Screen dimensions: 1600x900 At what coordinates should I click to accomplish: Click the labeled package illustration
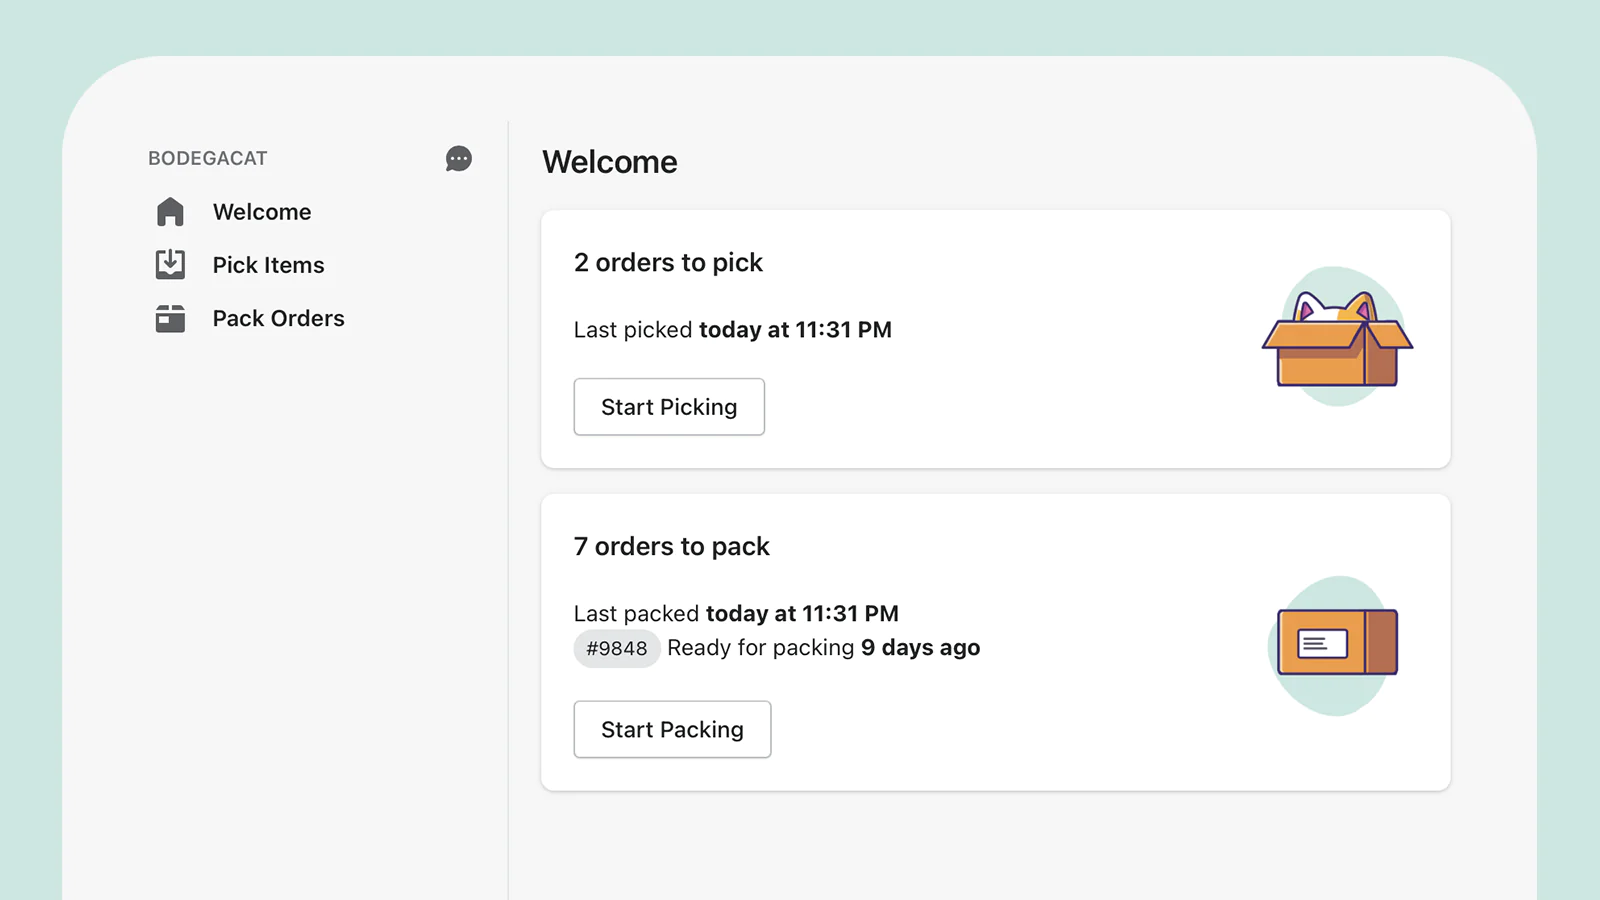point(1336,643)
